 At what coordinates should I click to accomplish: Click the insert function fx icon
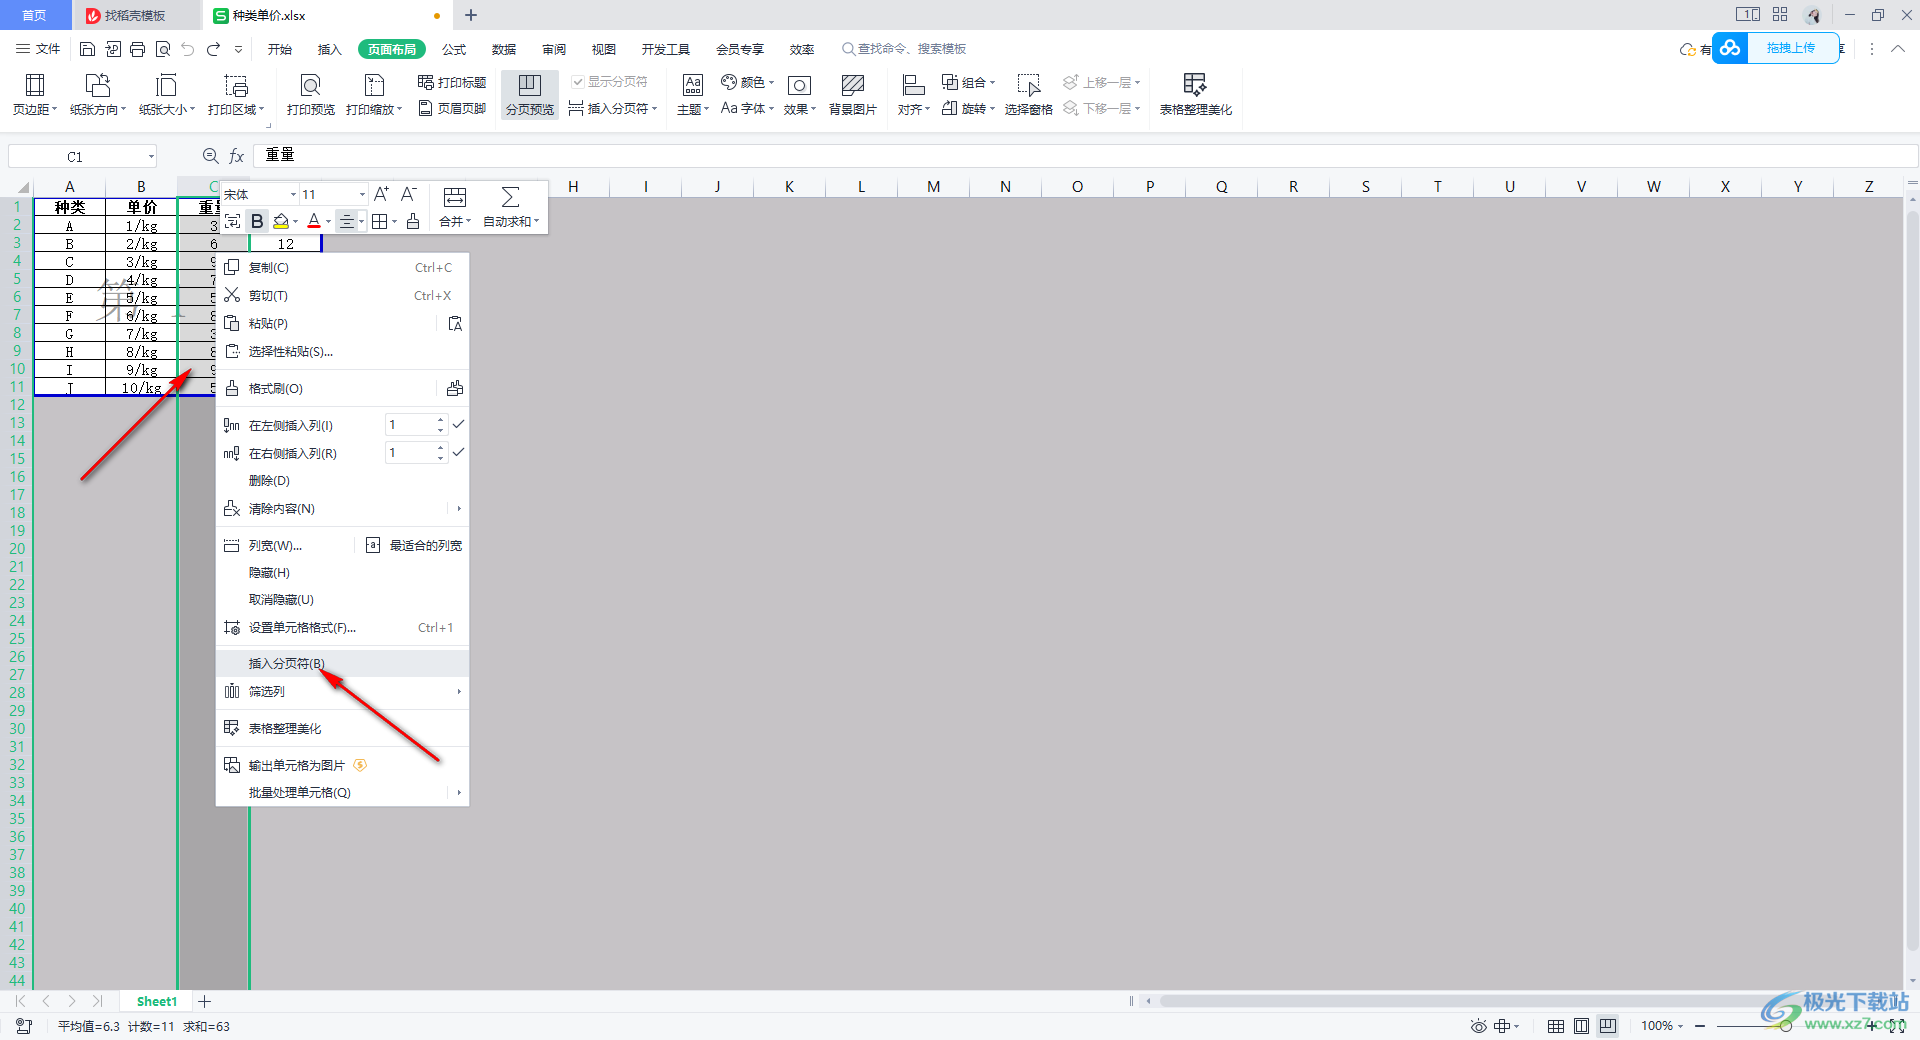point(237,156)
